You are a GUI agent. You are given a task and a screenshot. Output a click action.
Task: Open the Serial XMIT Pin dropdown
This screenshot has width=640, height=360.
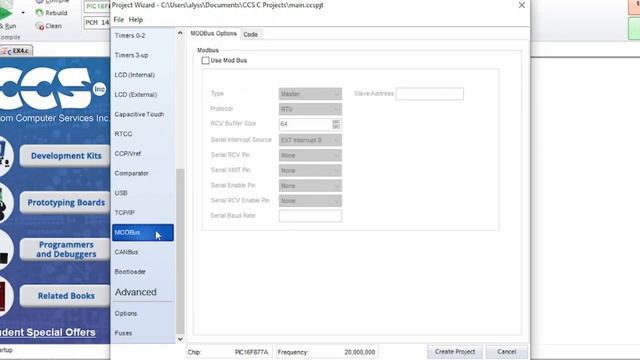coord(310,170)
